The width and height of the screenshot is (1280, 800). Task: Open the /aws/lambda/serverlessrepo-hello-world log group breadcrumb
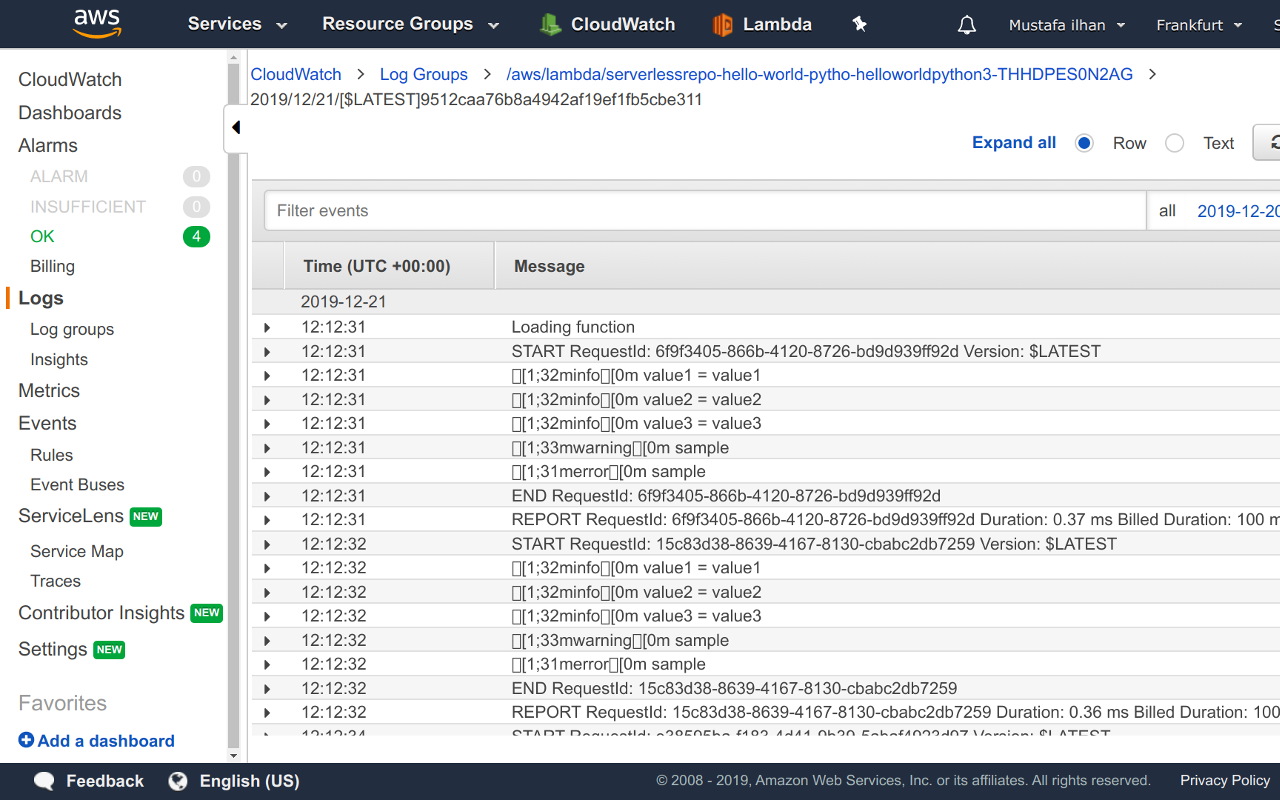(820, 74)
